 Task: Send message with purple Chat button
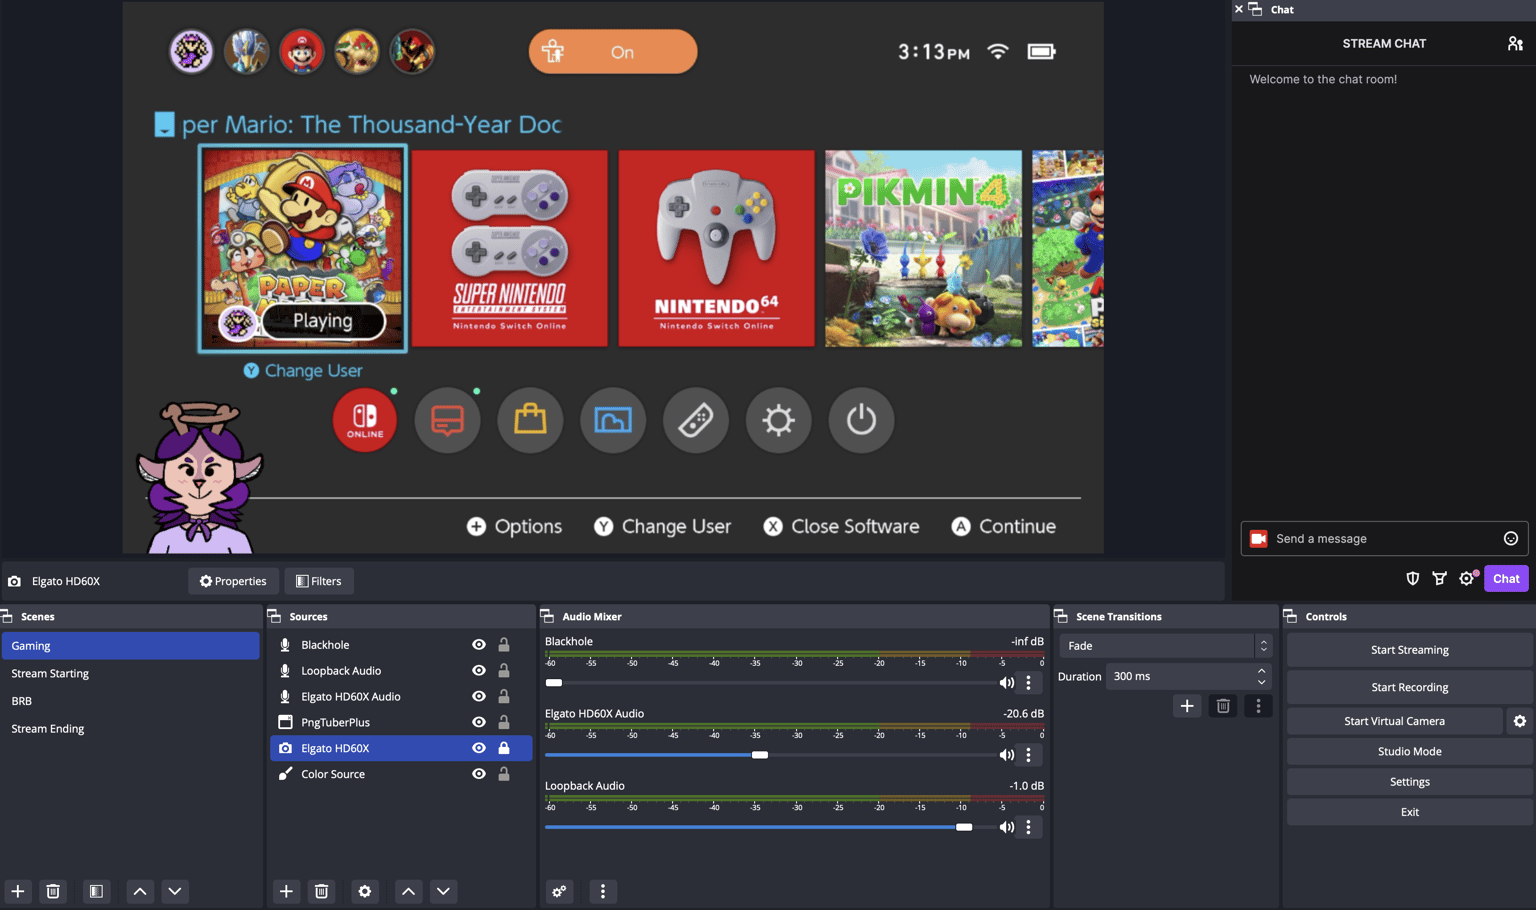point(1506,578)
